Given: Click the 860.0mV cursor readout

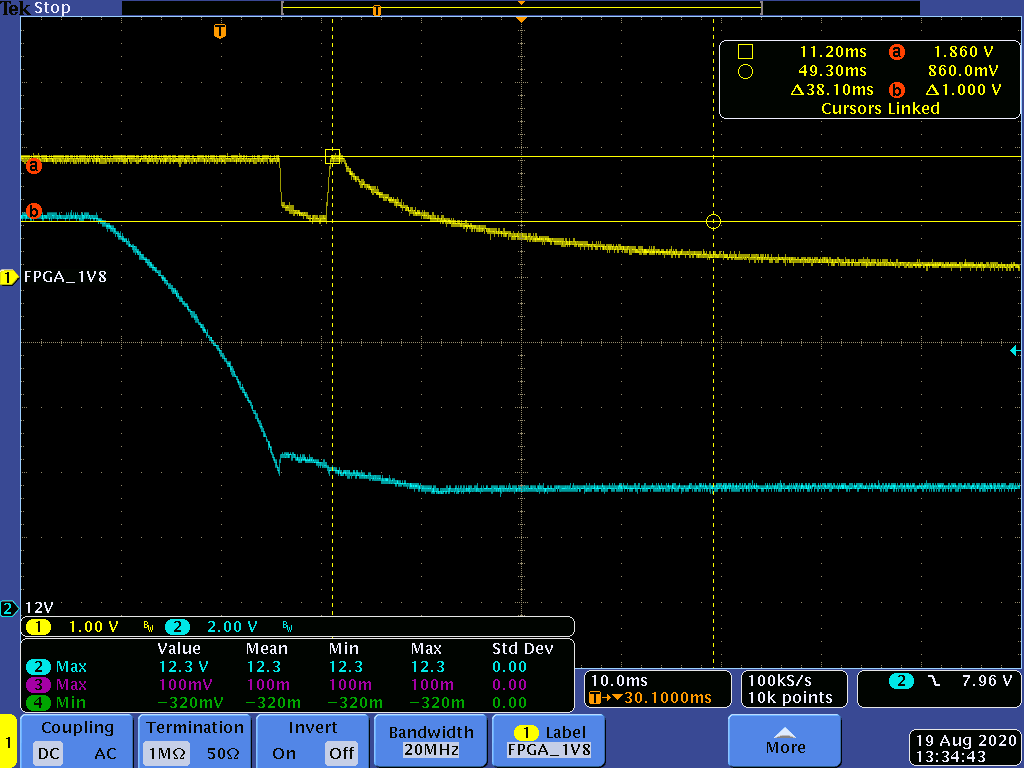Looking at the screenshot, I should point(963,71).
